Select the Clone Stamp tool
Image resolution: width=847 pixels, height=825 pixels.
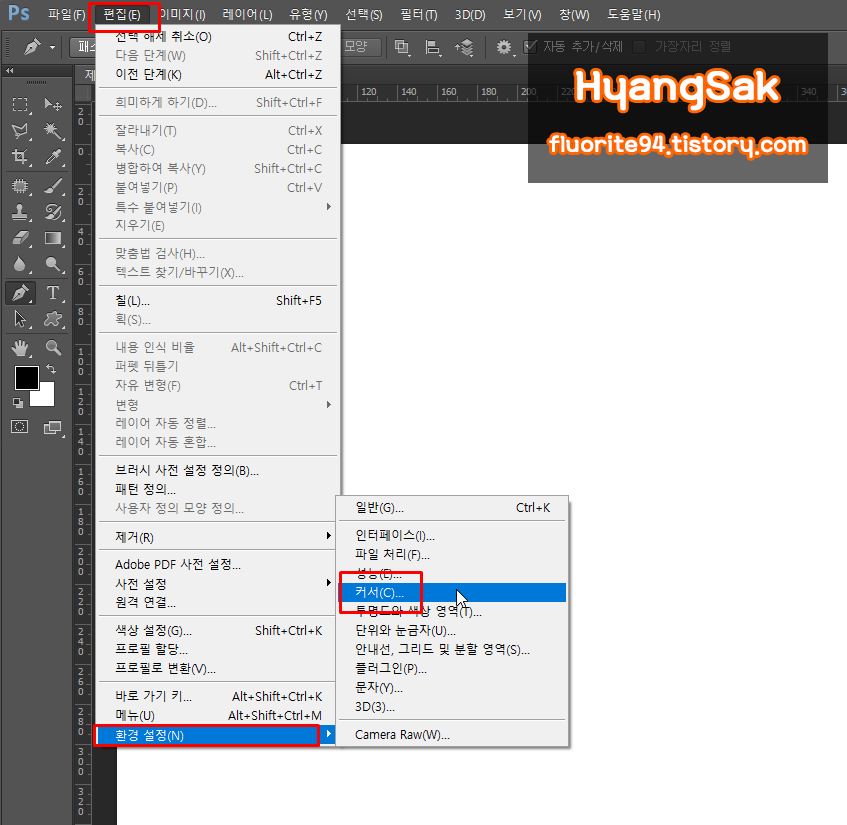coord(20,212)
